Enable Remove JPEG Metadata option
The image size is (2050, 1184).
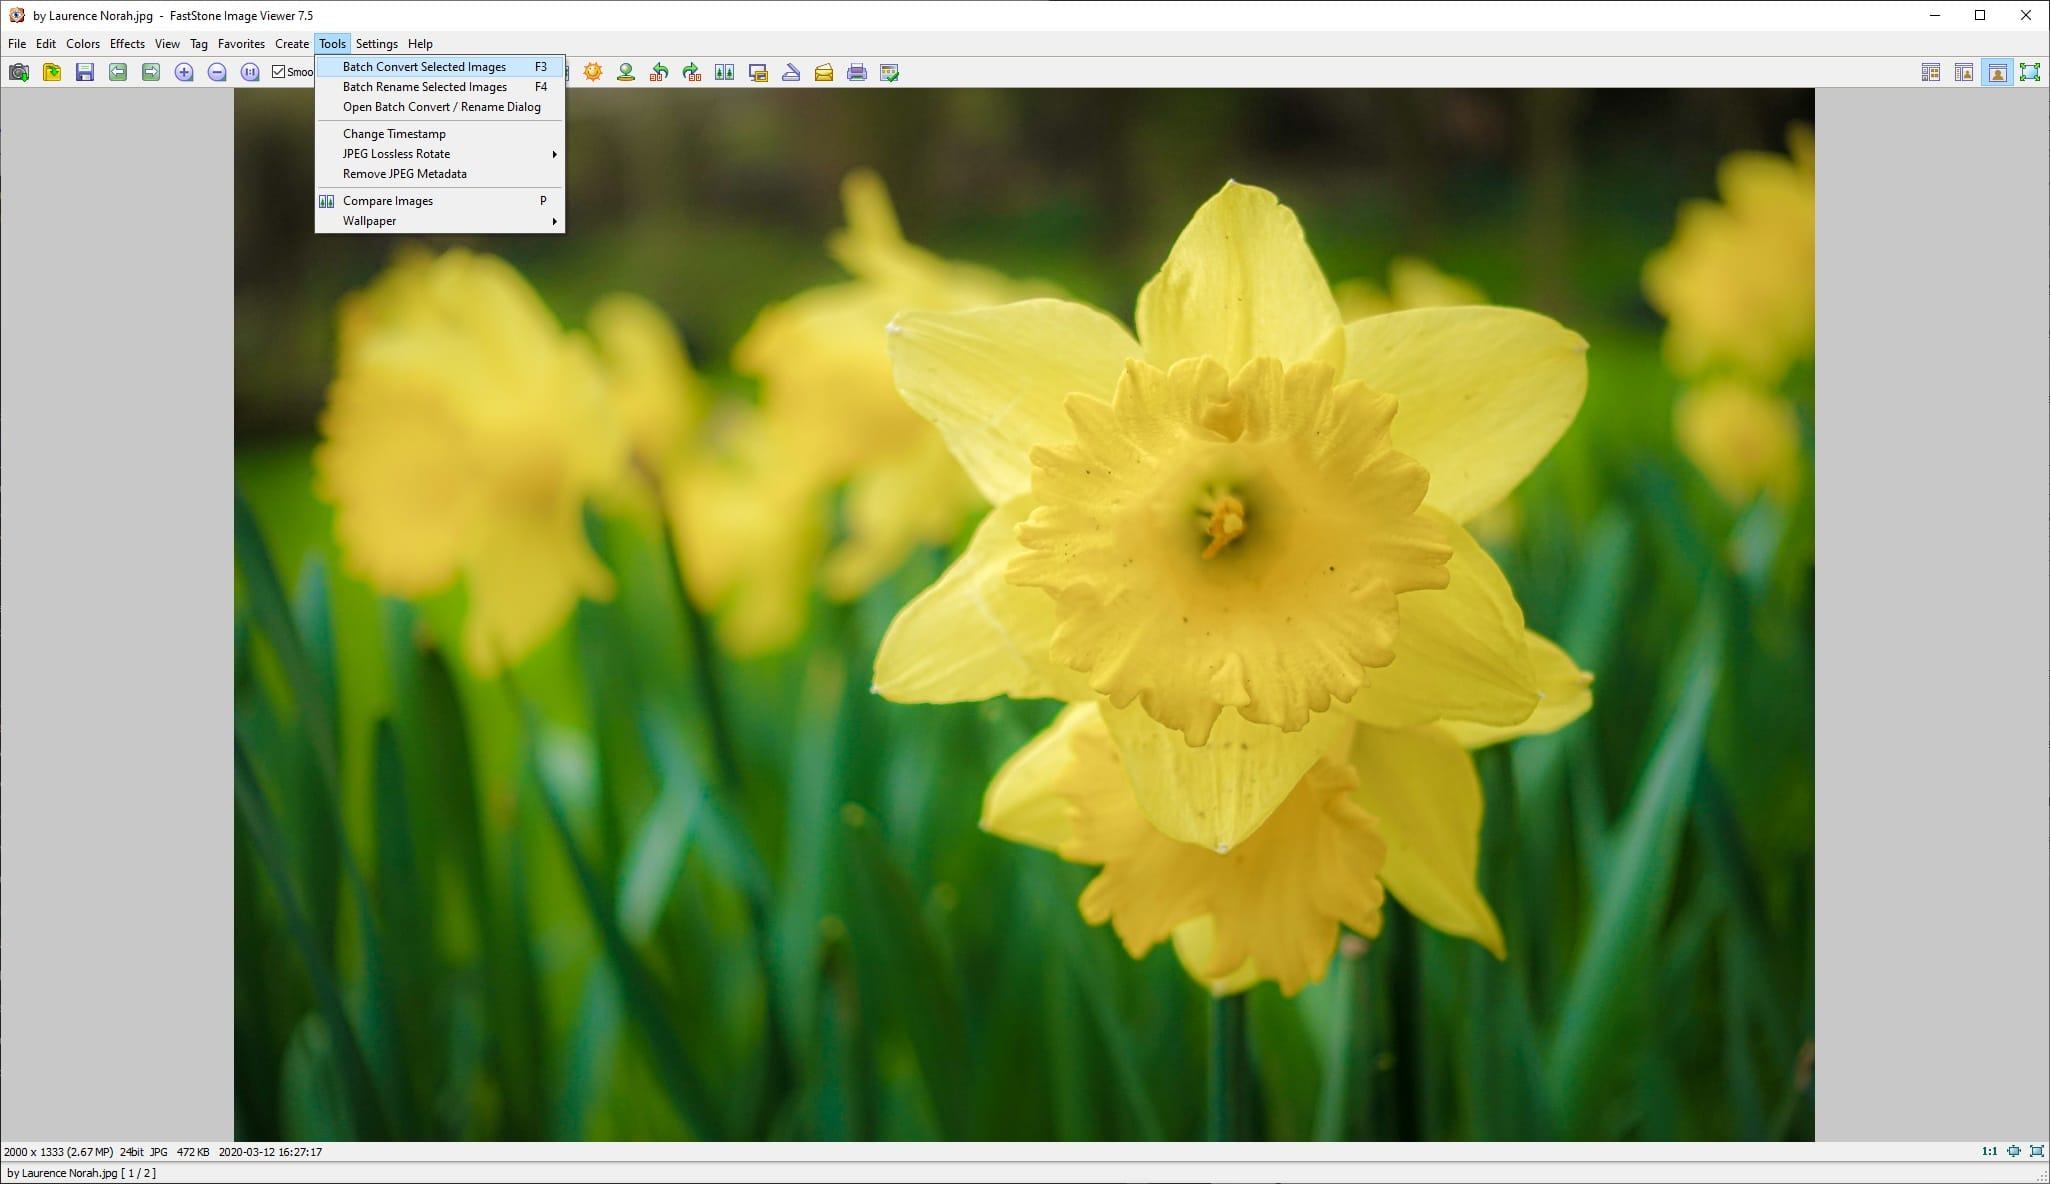(404, 172)
